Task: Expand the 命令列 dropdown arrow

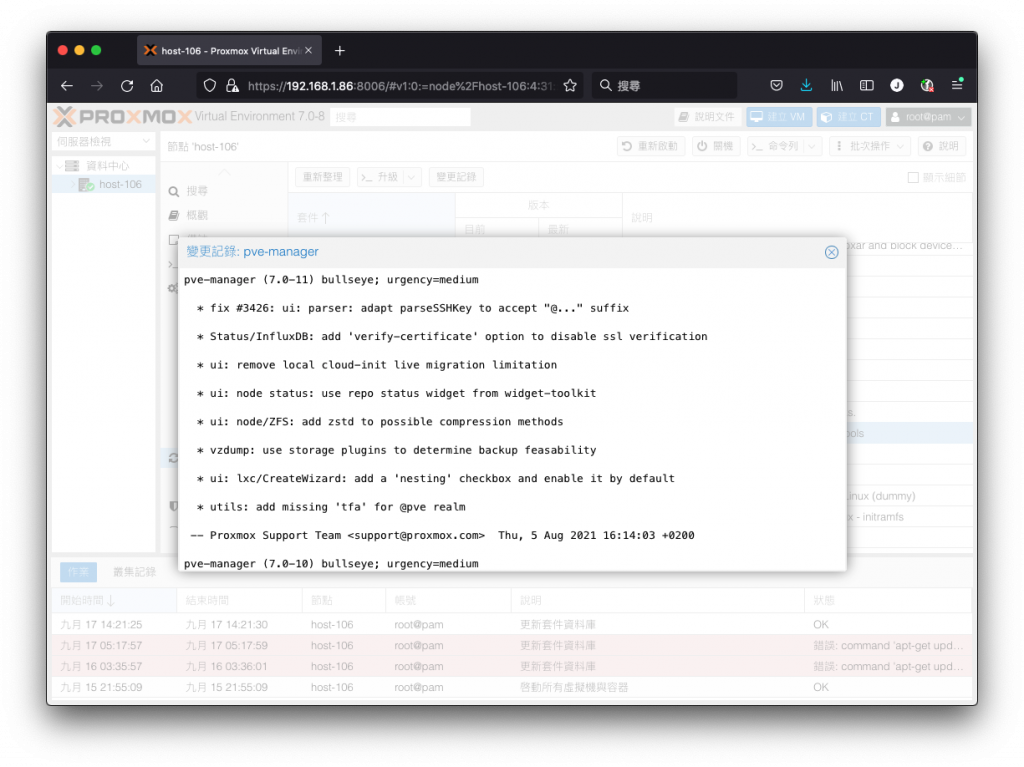Action: click(812, 146)
